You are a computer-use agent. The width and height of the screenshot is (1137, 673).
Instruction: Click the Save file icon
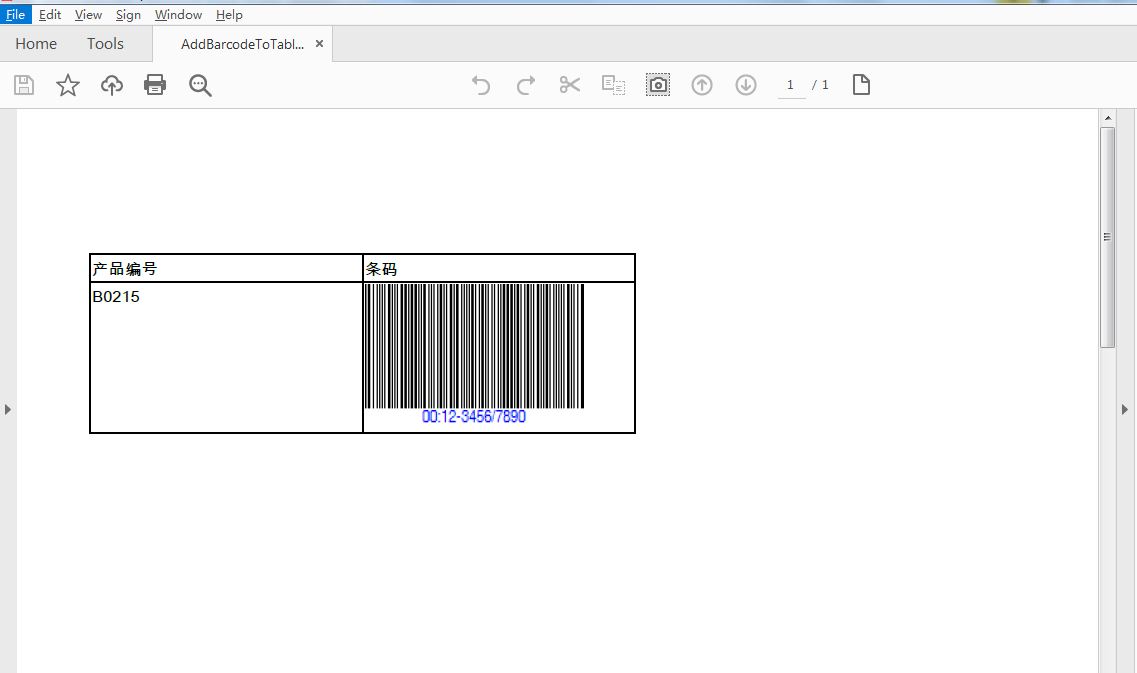[24, 85]
